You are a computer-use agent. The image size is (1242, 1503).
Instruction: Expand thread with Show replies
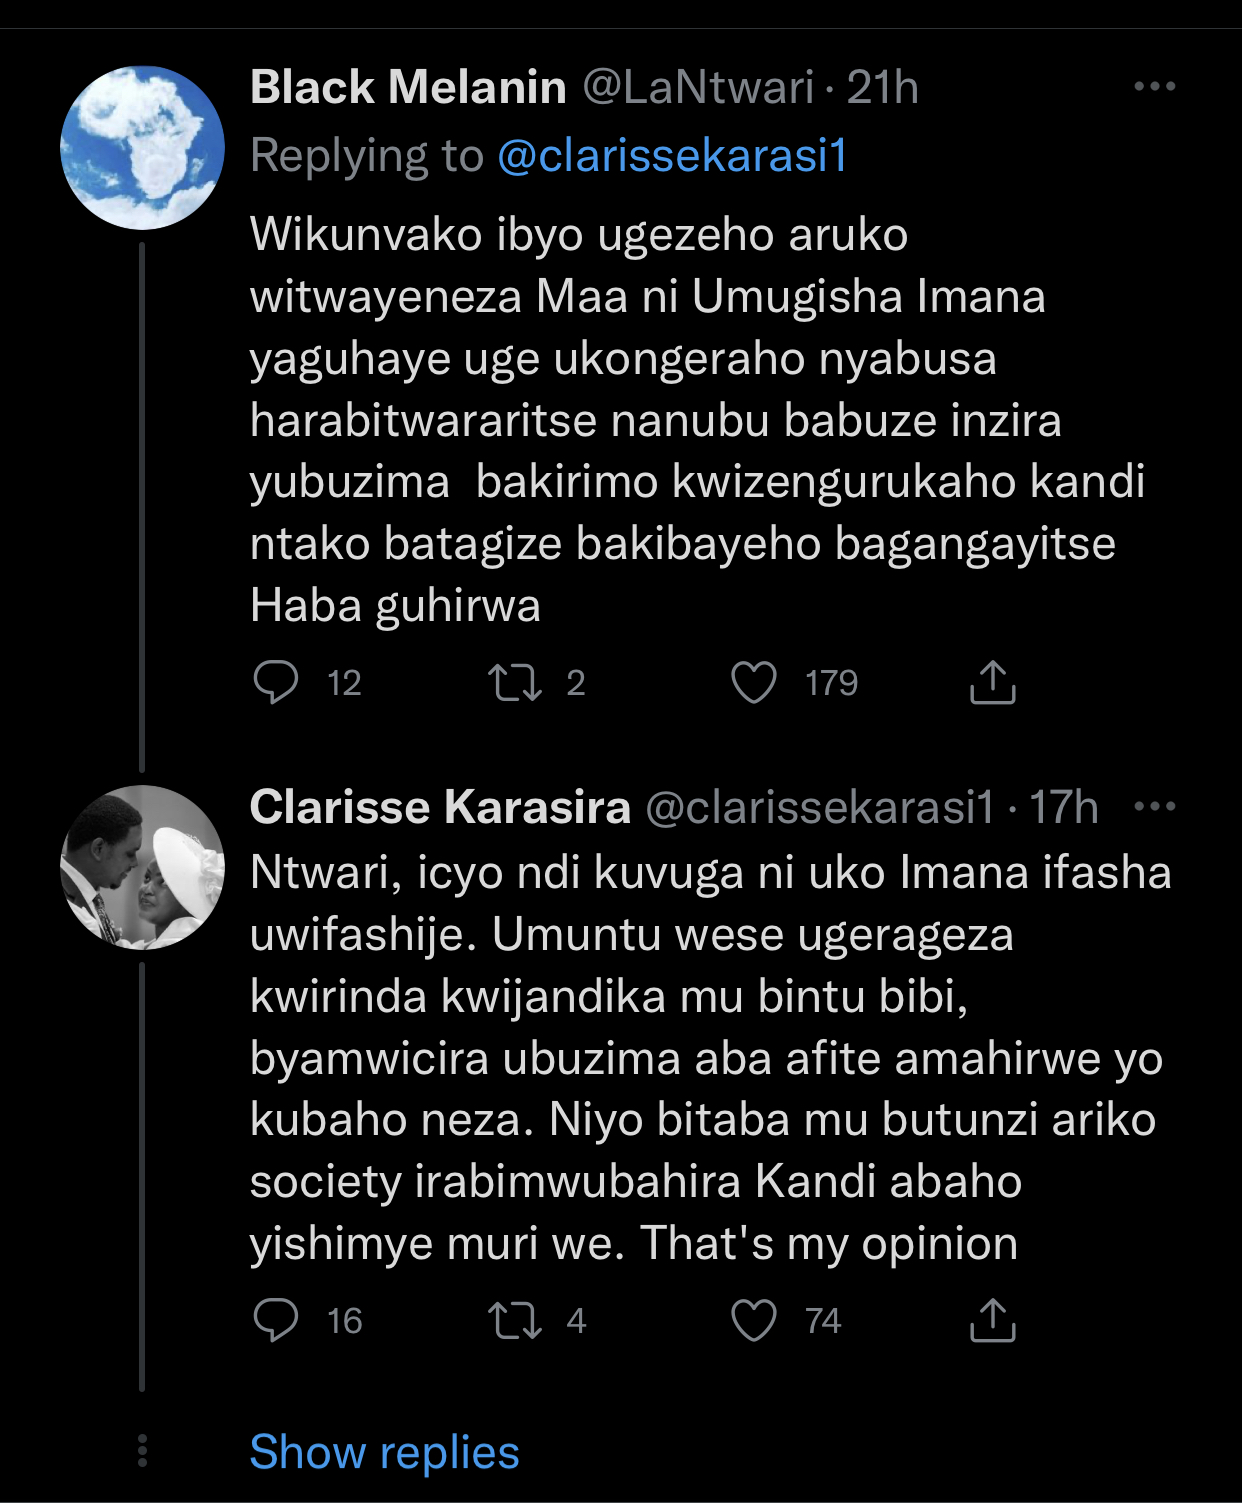(384, 1452)
